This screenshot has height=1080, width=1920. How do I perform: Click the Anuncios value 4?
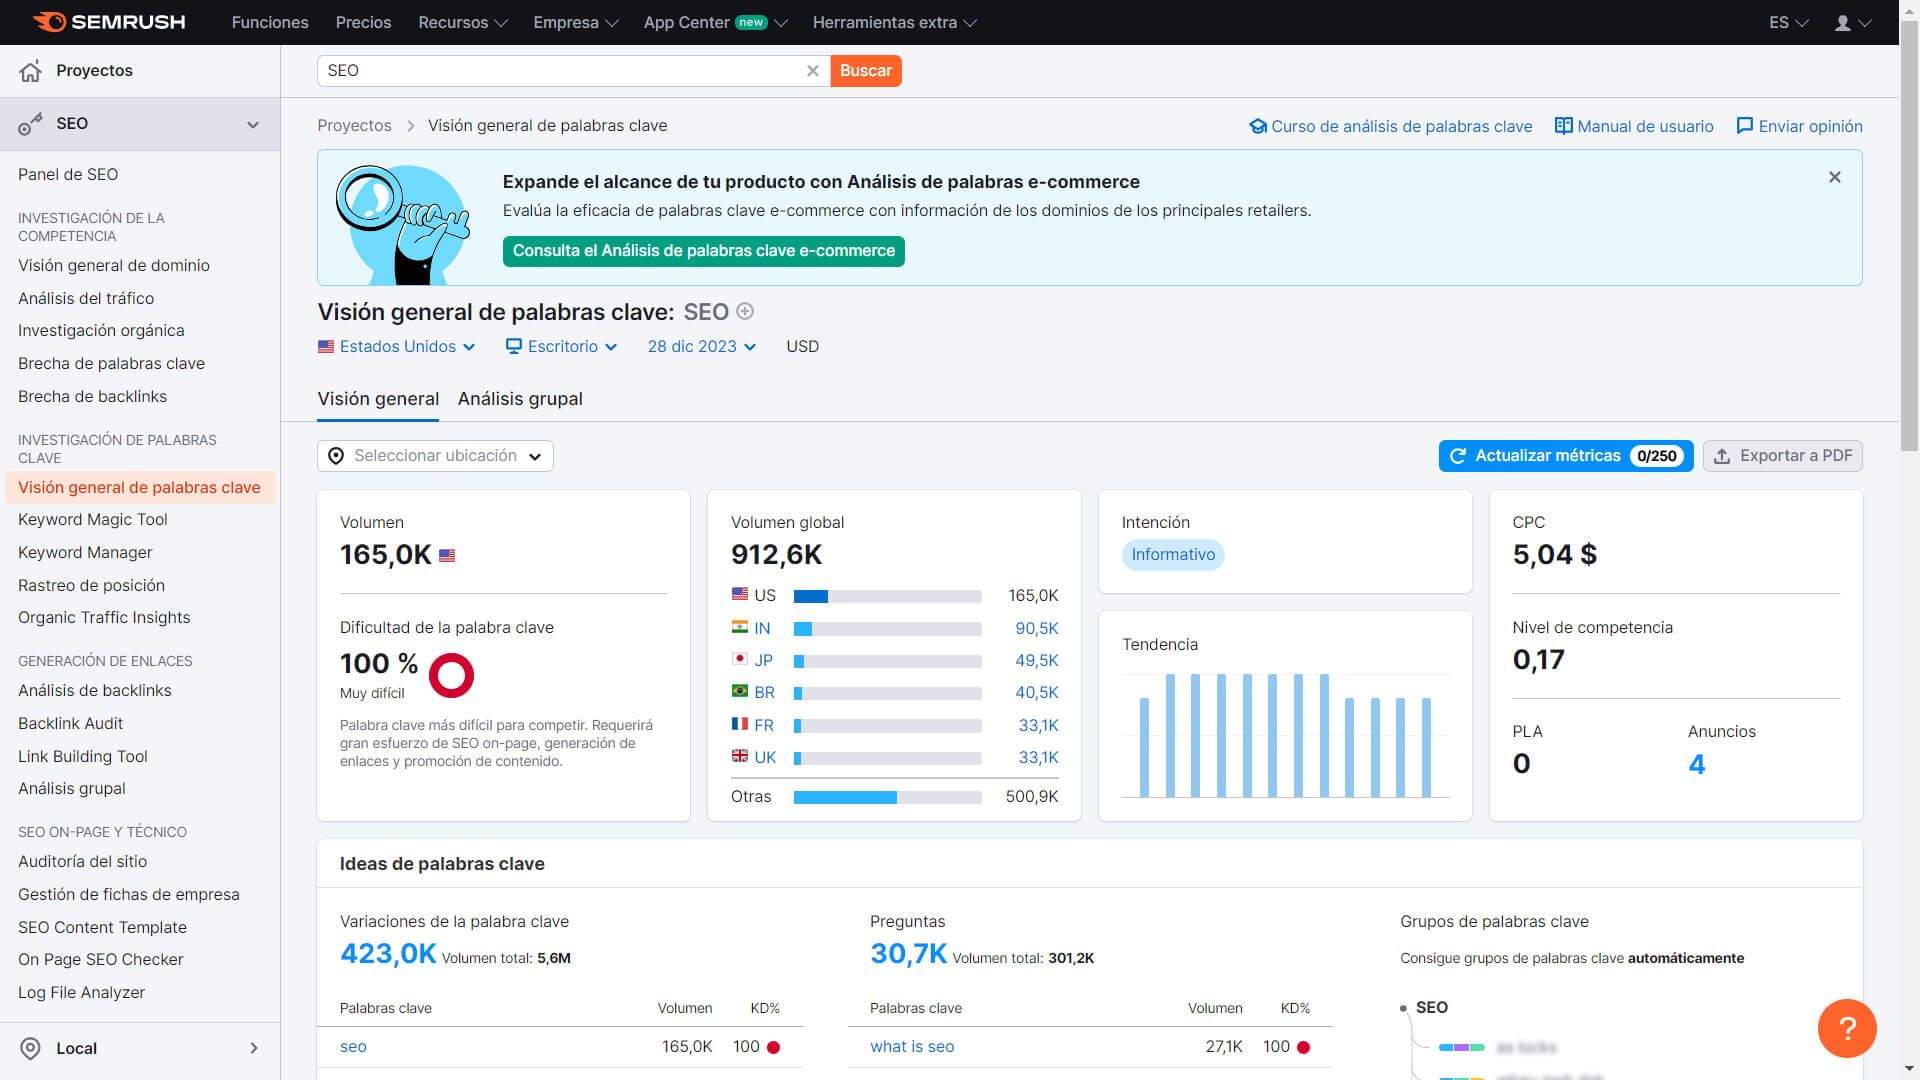pyautogui.click(x=1697, y=765)
